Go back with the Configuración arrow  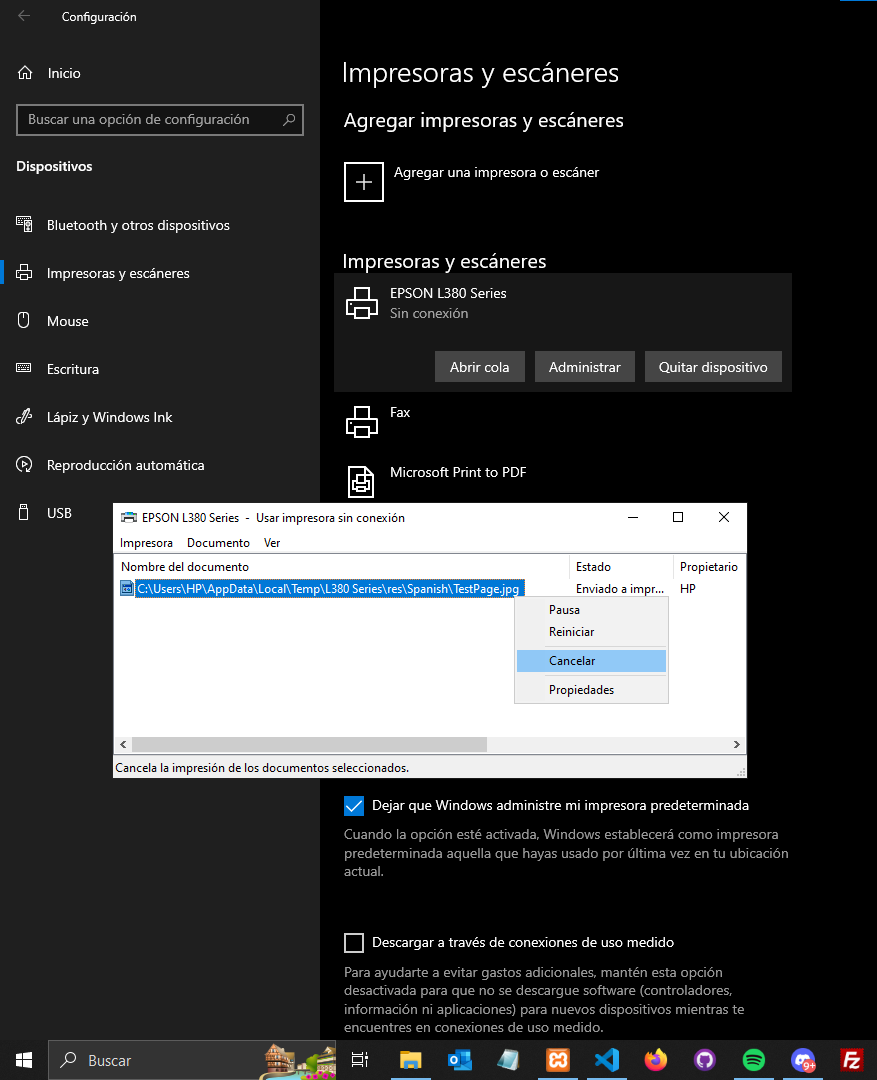tap(24, 16)
